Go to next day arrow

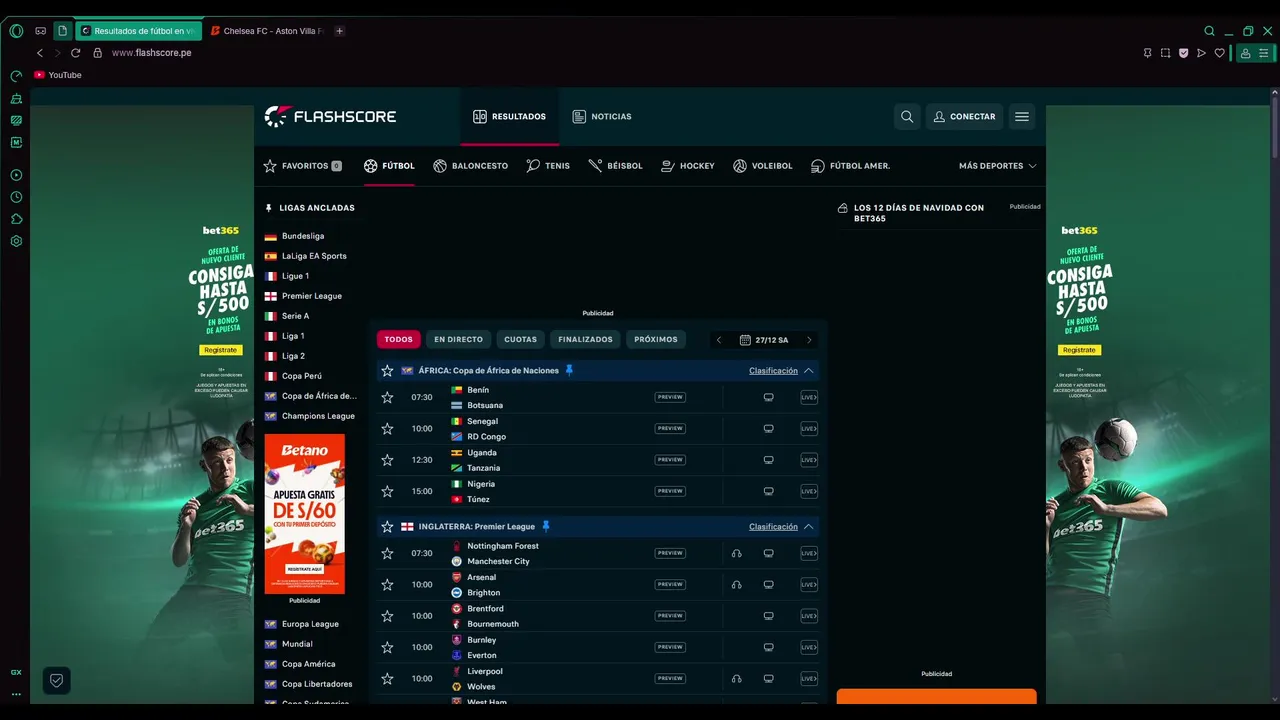coord(809,340)
